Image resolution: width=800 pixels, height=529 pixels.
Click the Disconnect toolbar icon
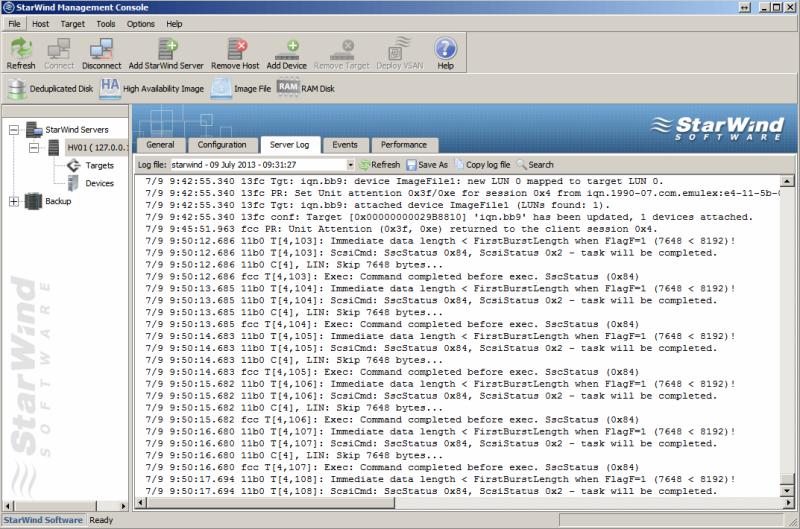coord(102,53)
